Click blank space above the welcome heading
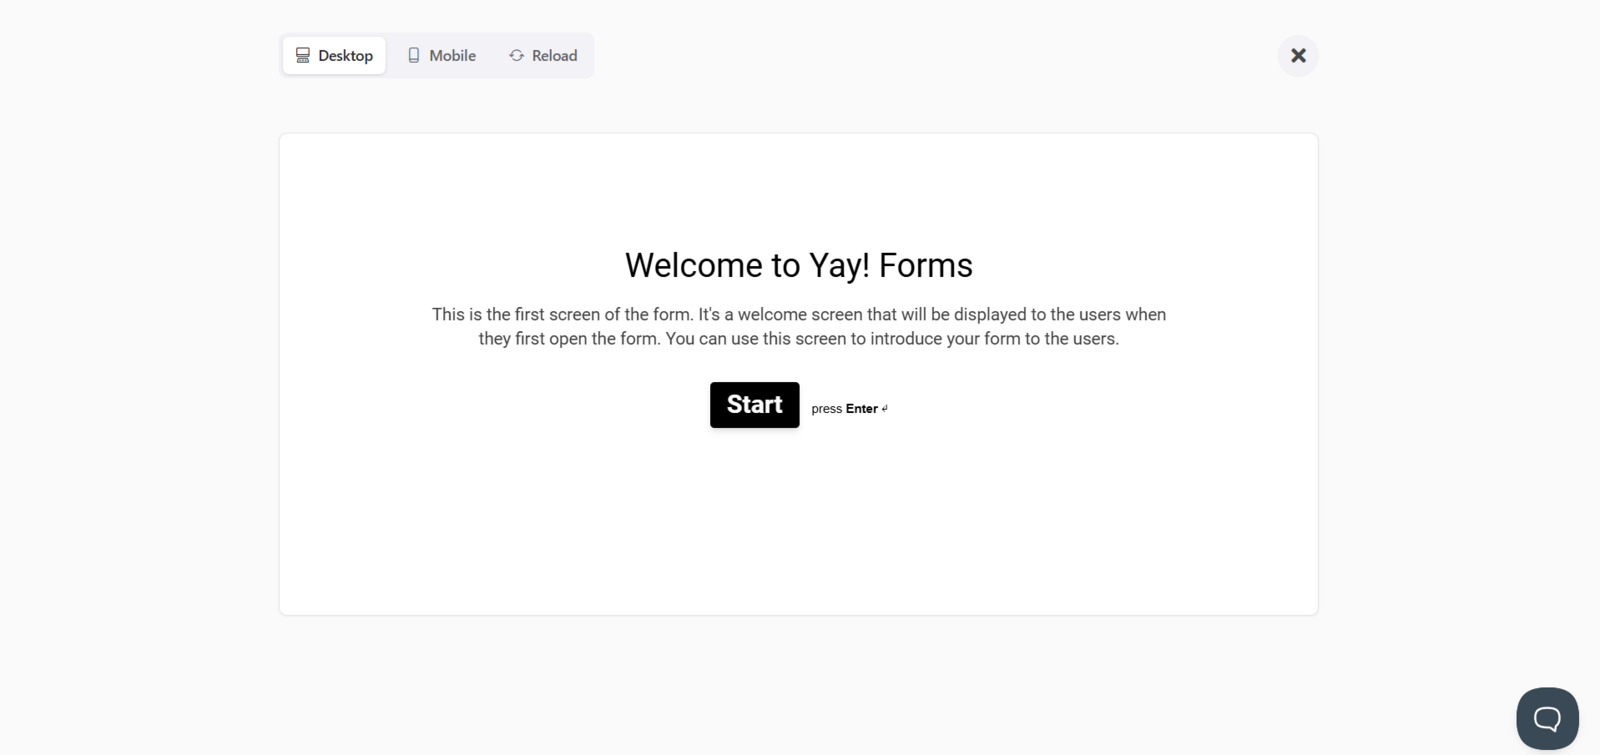Image resolution: width=1600 pixels, height=755 pixels. [799, 190]
